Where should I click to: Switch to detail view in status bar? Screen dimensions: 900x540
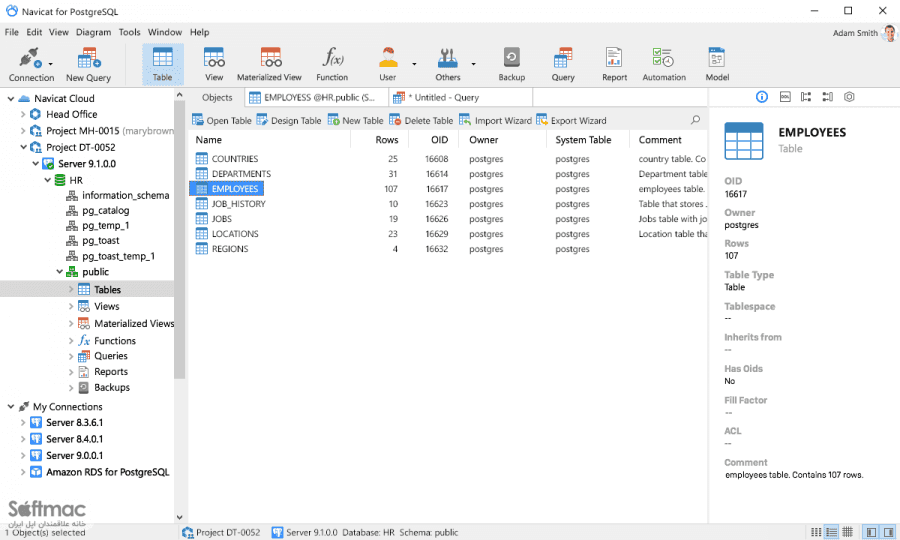pyautogui.click(x=831, y=532)
